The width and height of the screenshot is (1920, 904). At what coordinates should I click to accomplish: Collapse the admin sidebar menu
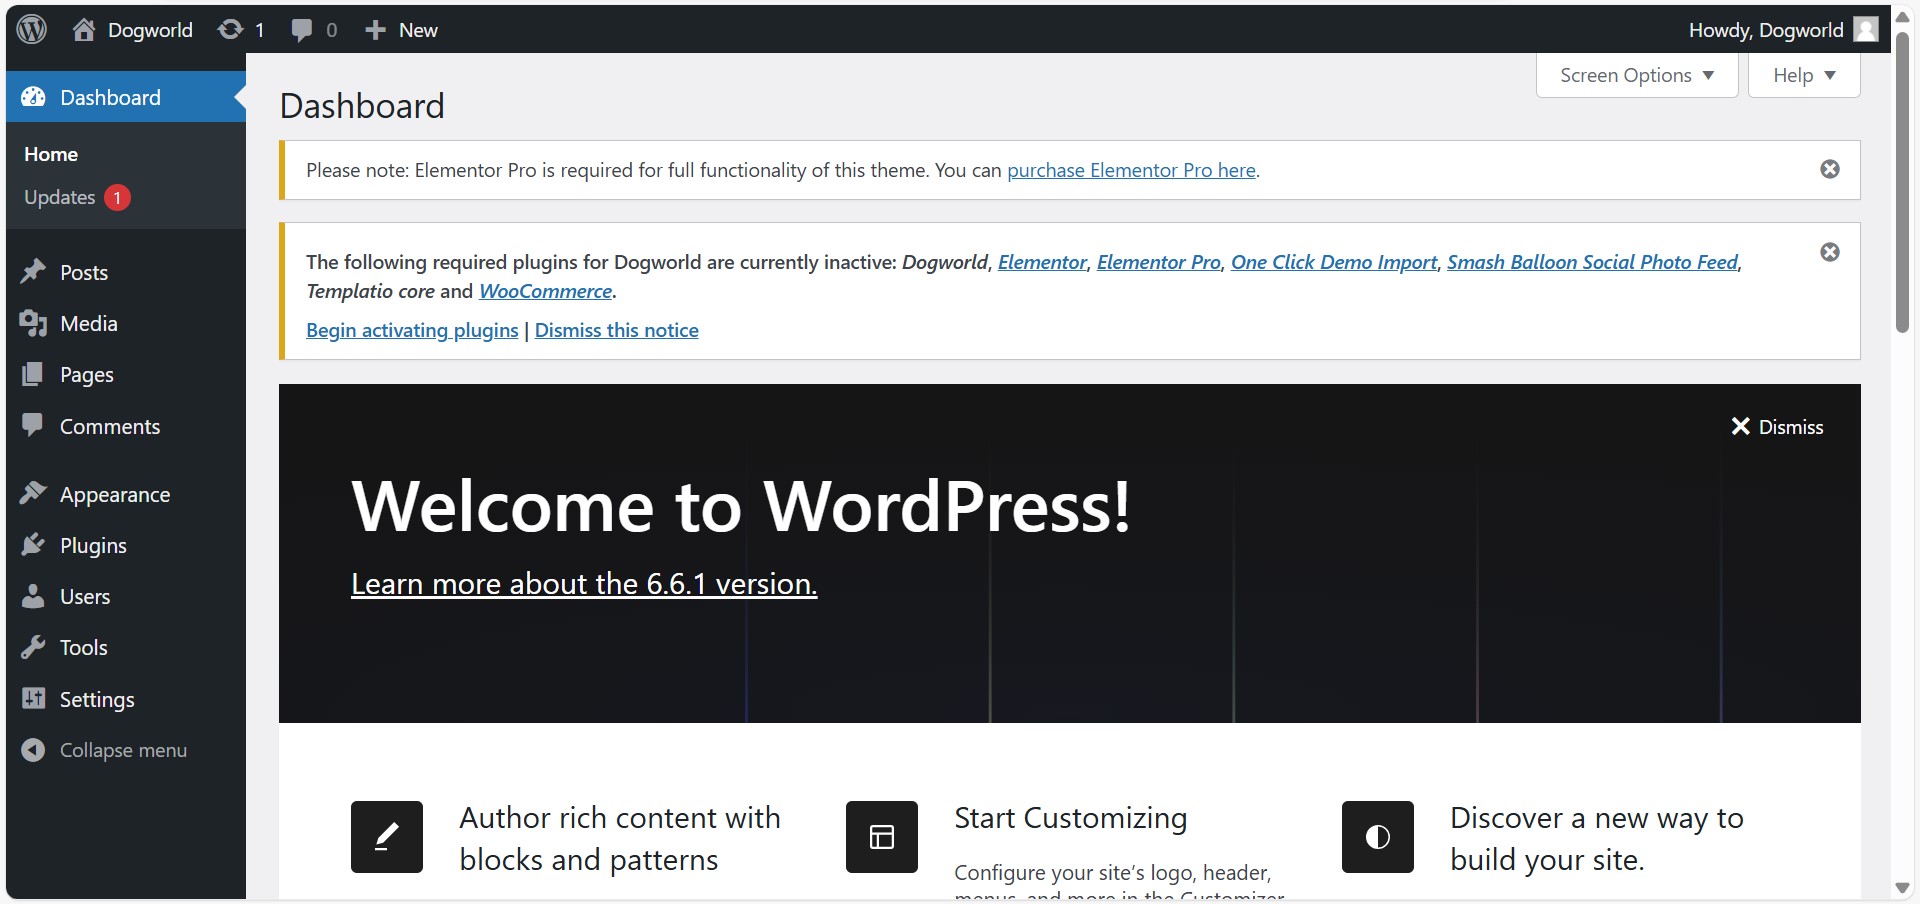[123, 750]
